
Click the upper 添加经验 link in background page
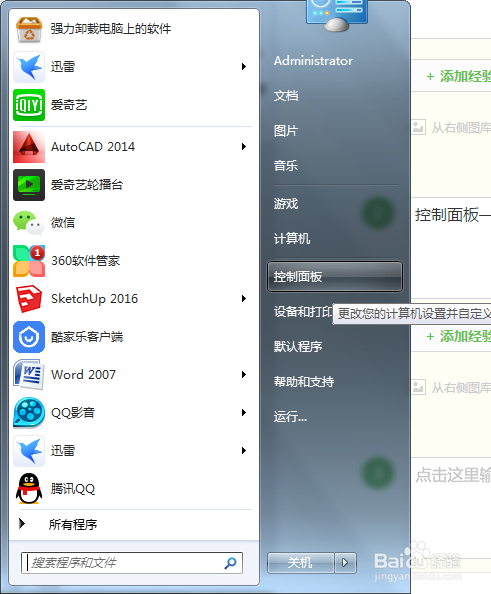pos(458,76)
